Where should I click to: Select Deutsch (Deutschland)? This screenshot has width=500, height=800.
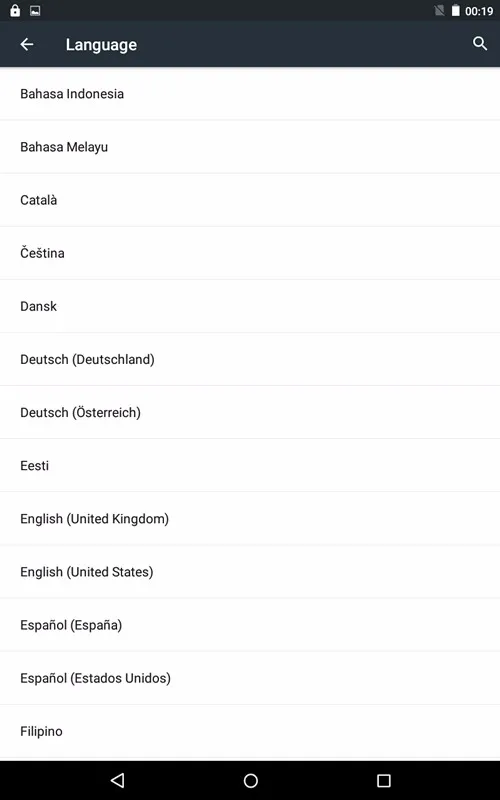250,359
